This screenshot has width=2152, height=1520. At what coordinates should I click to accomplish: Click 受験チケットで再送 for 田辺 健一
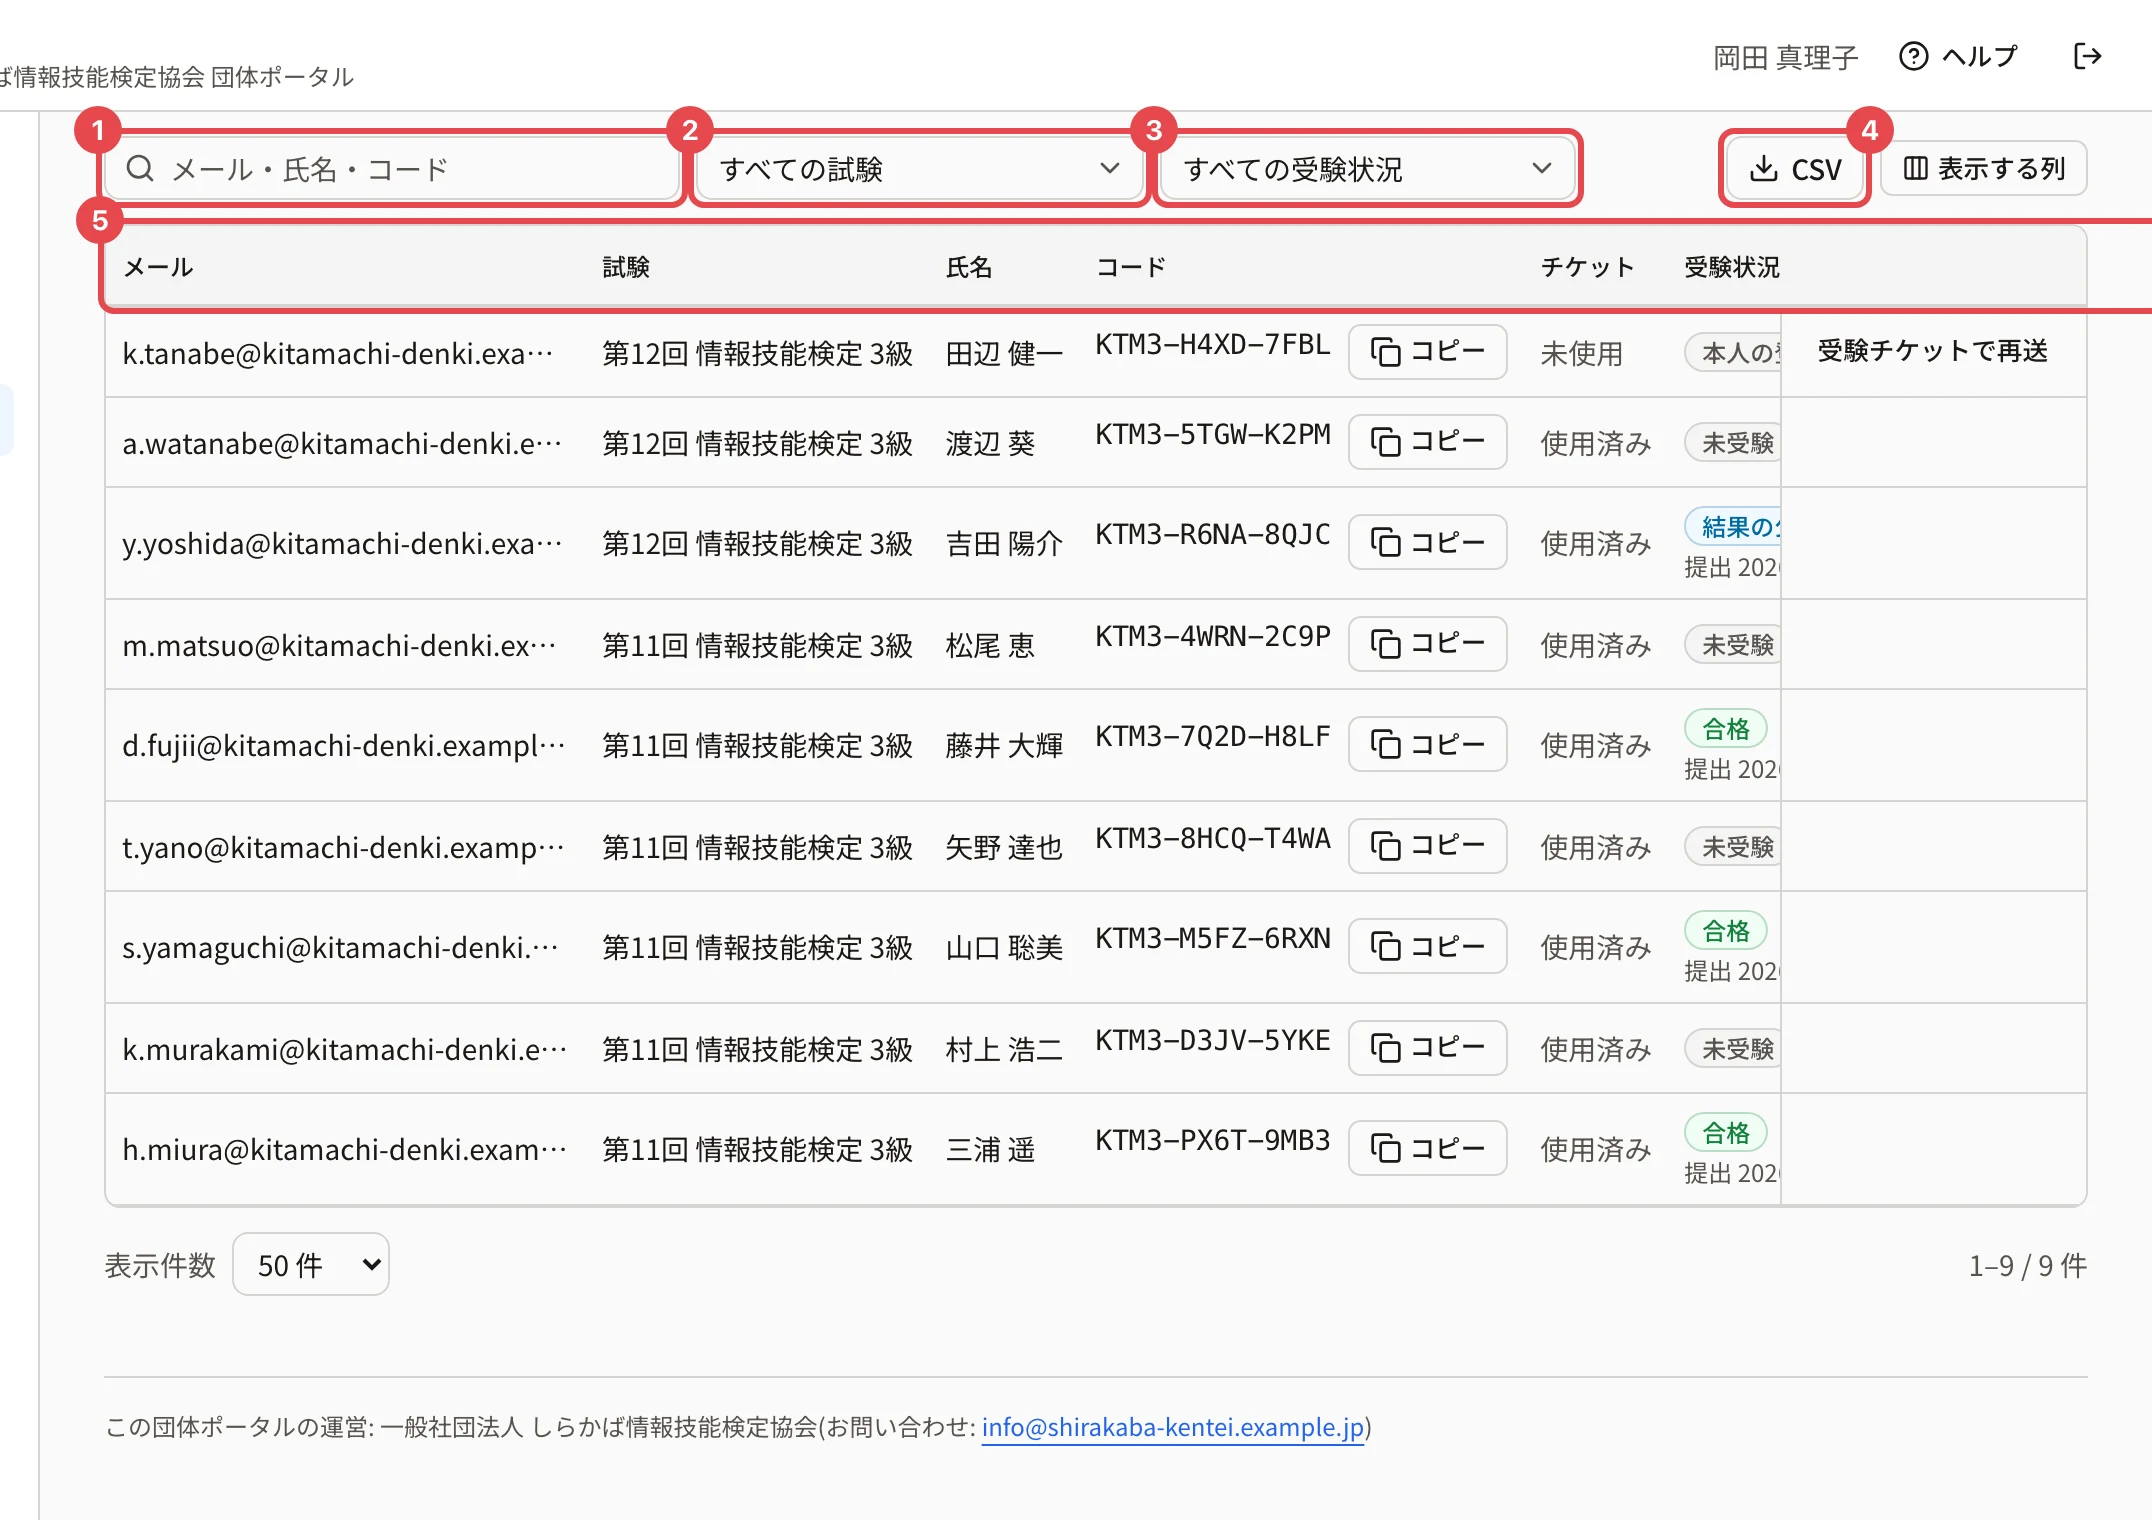click(1932, 351)
